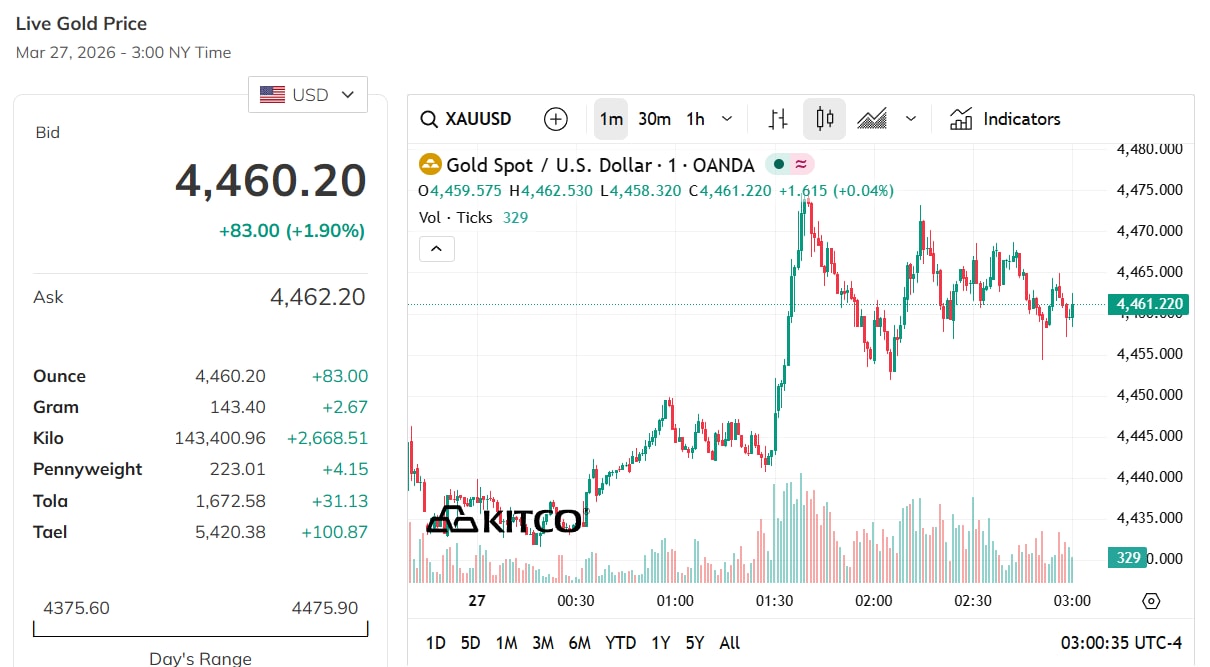Open the Indicators panel
Screen dimensions: 1210x667
coord(1005,119)
